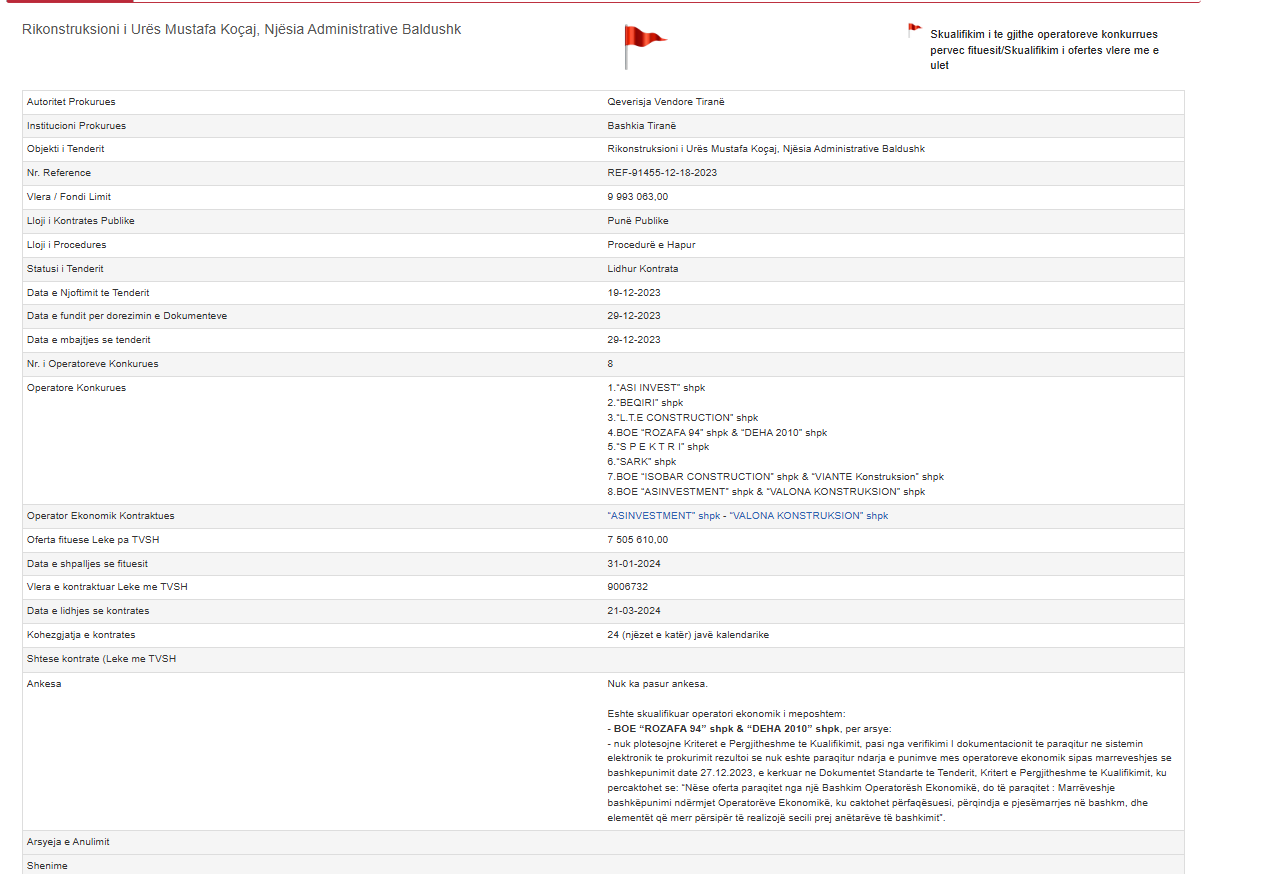This screenshot has height=874, width=1274.
Task: Click competitor 7 BOE "ISOBAR CONSTRUCTION" entry
Action: tap(775, 477)
